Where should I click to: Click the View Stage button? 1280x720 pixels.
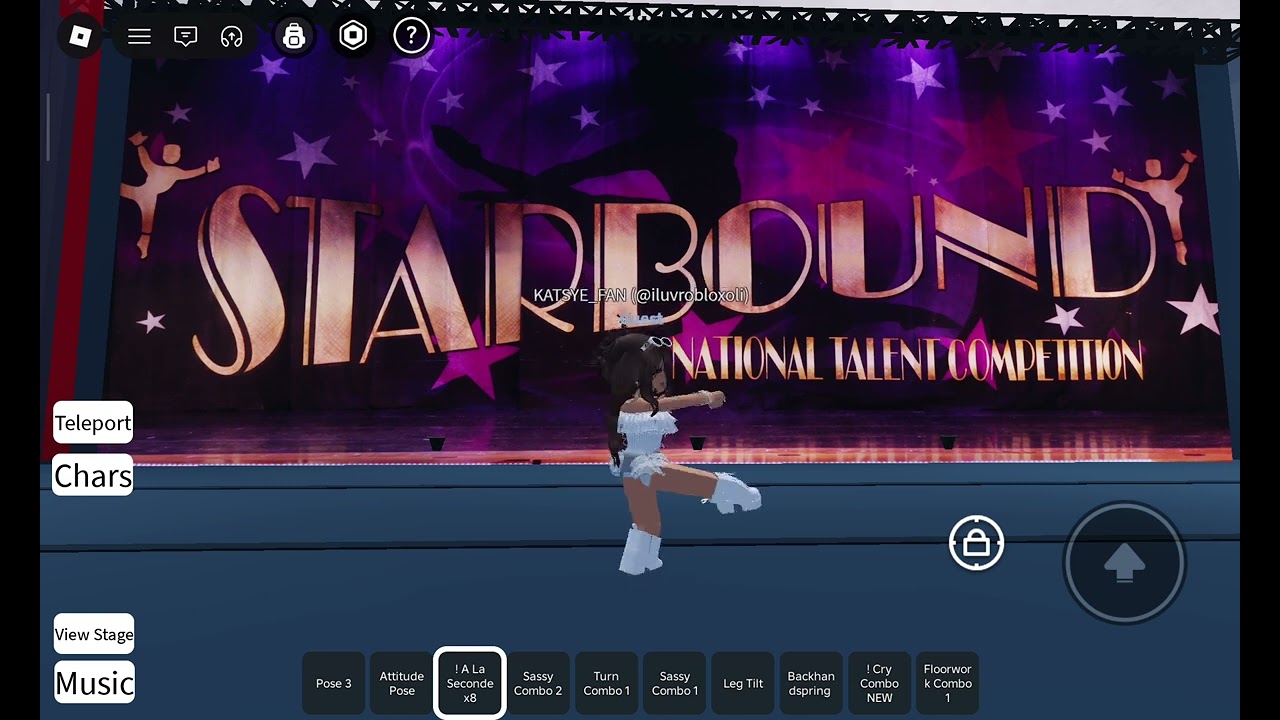coord(94,634)
